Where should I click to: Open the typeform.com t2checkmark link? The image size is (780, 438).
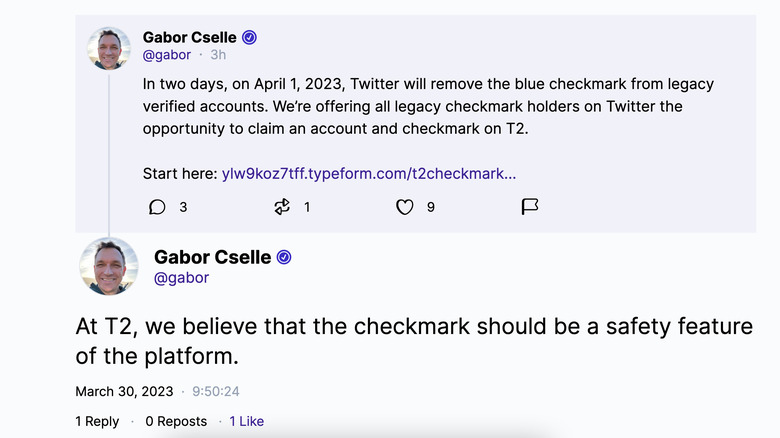point(369,173)
